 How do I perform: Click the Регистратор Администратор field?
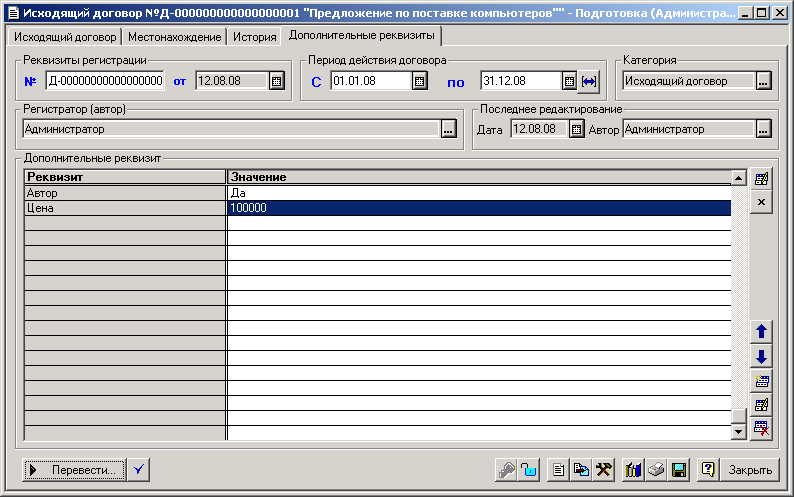[231, 129]
